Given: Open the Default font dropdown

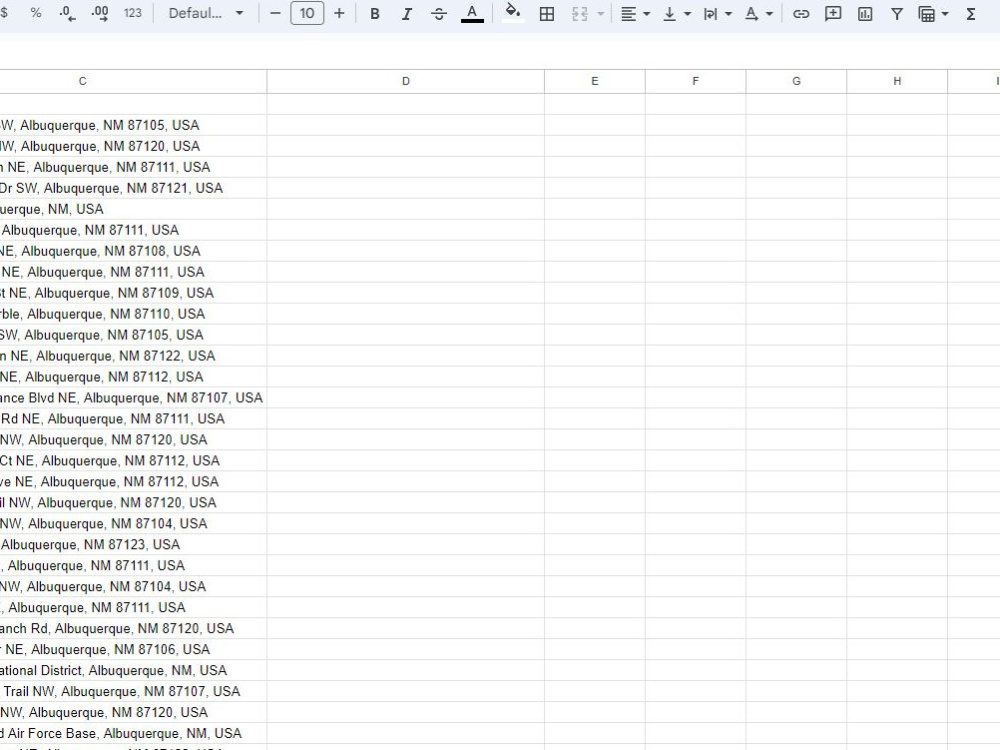Looking at the screenshot, I should (x=205, y=13).
